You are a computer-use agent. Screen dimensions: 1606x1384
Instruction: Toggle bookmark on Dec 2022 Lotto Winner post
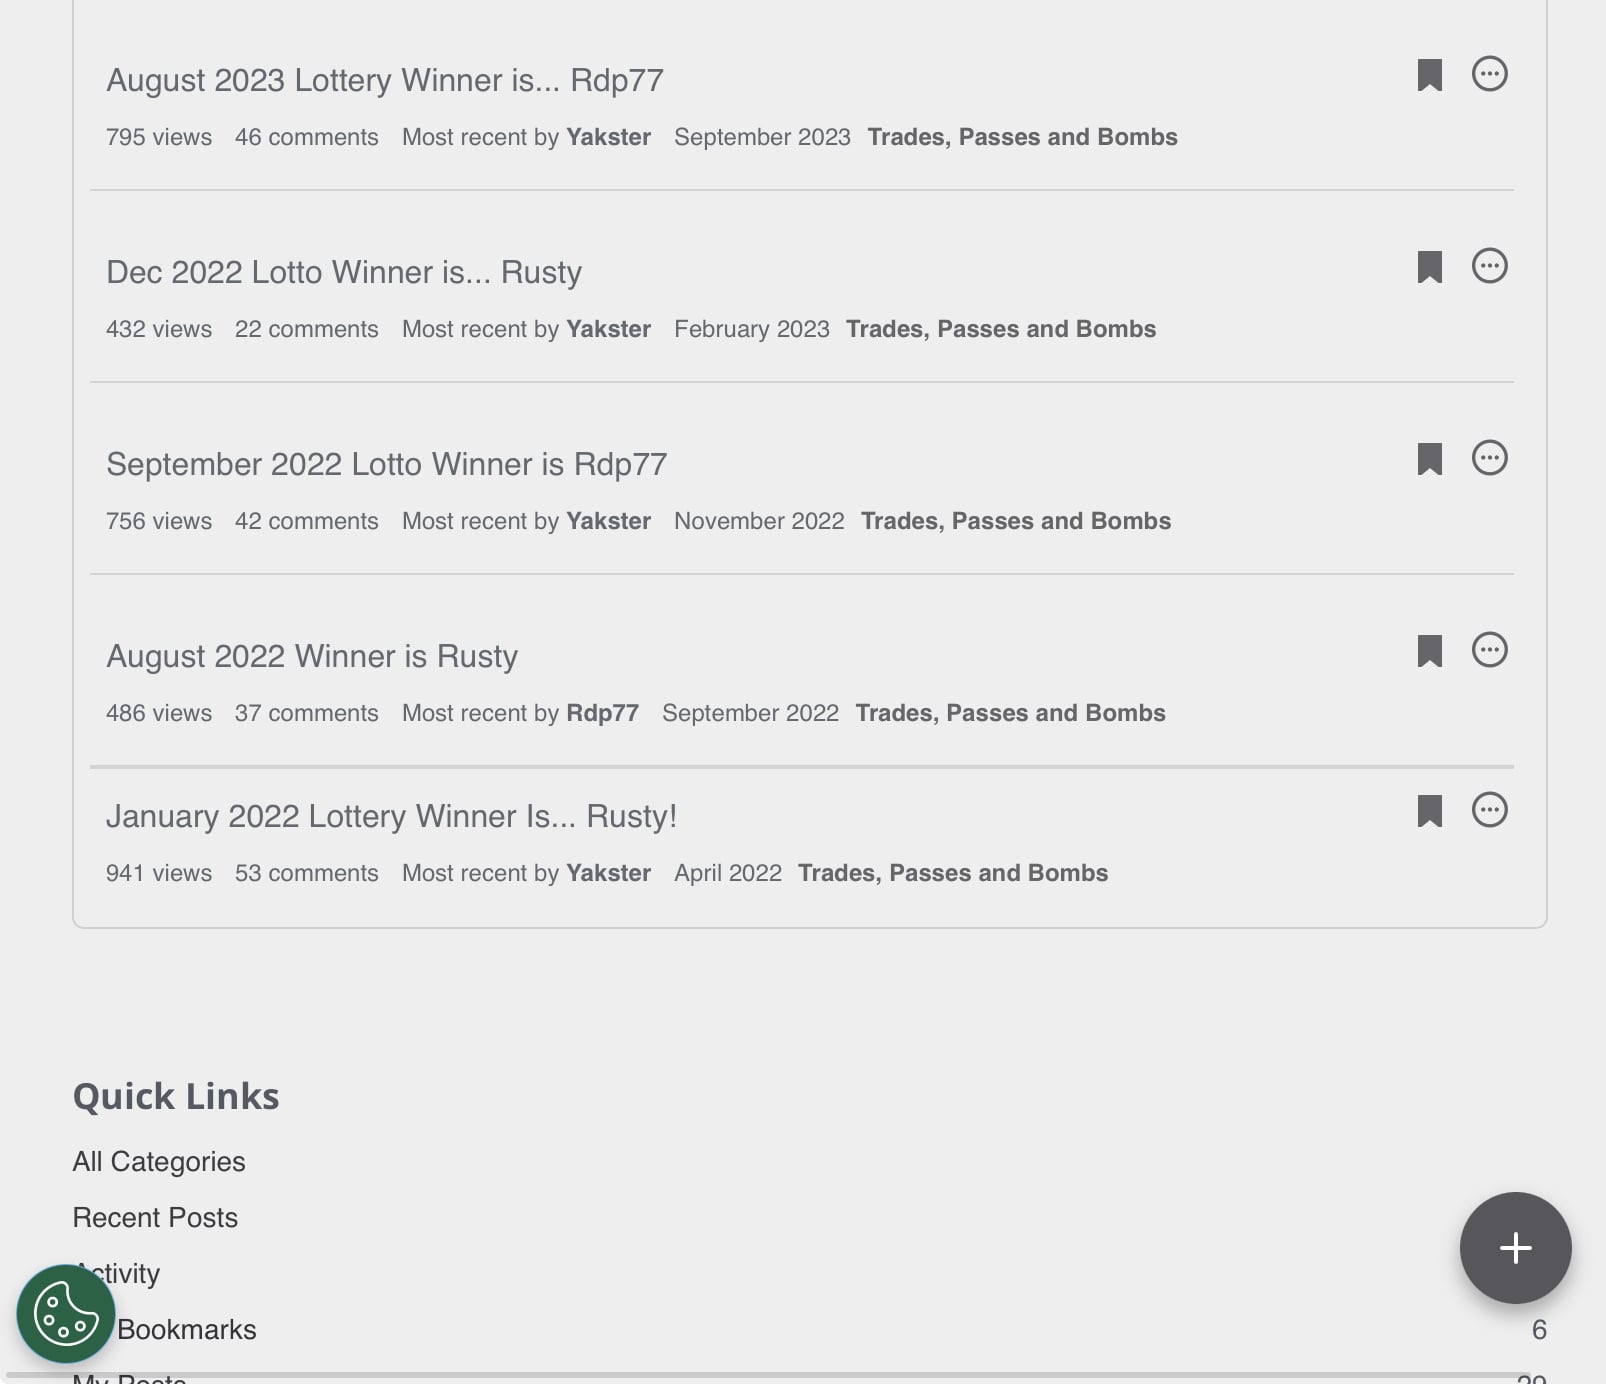1430,267
